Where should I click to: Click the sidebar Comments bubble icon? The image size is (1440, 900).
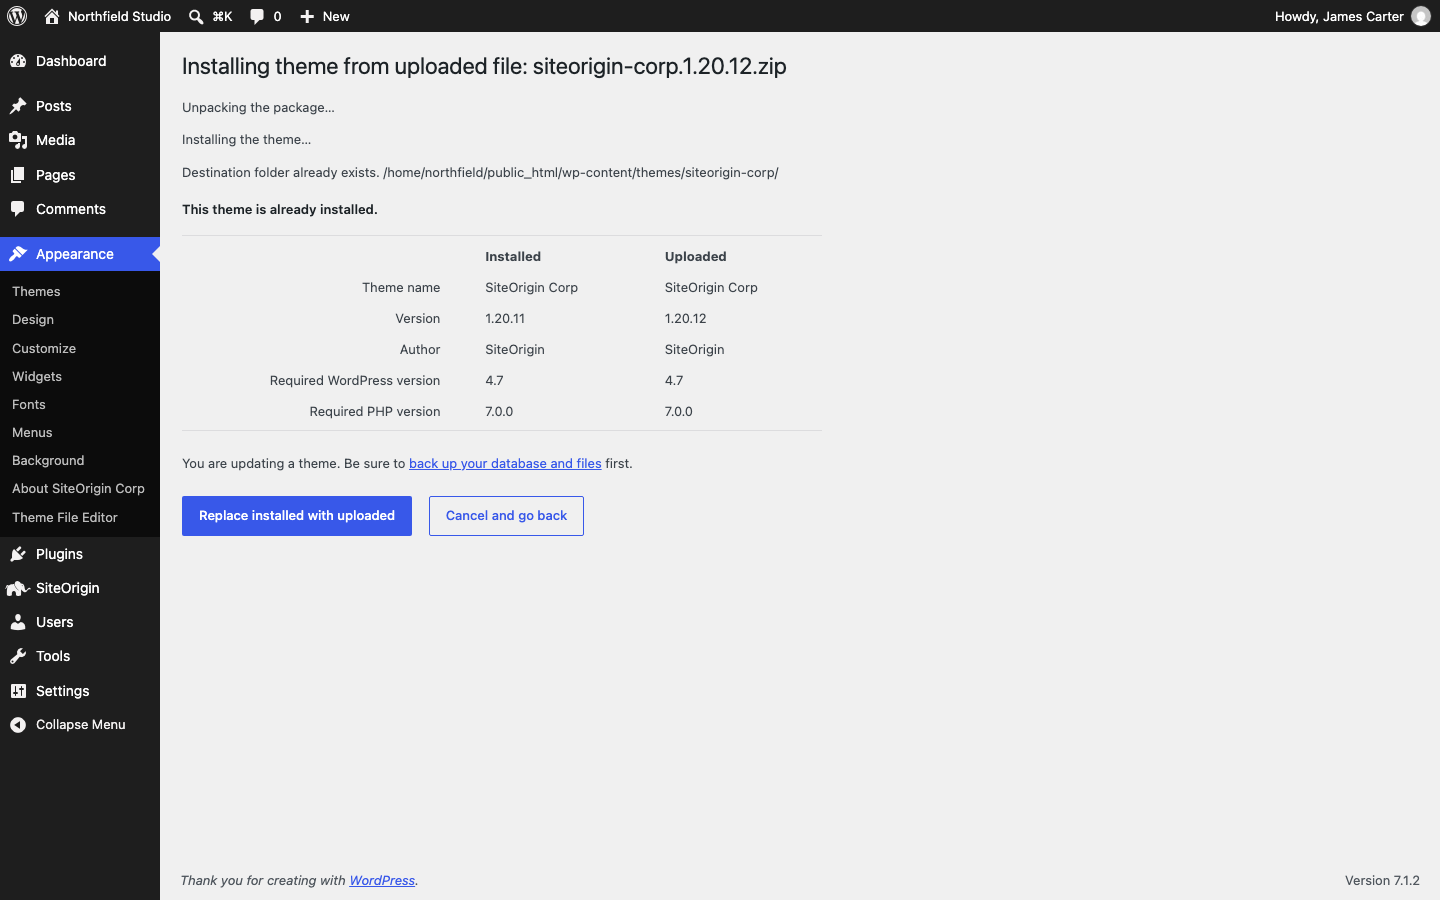18,209
